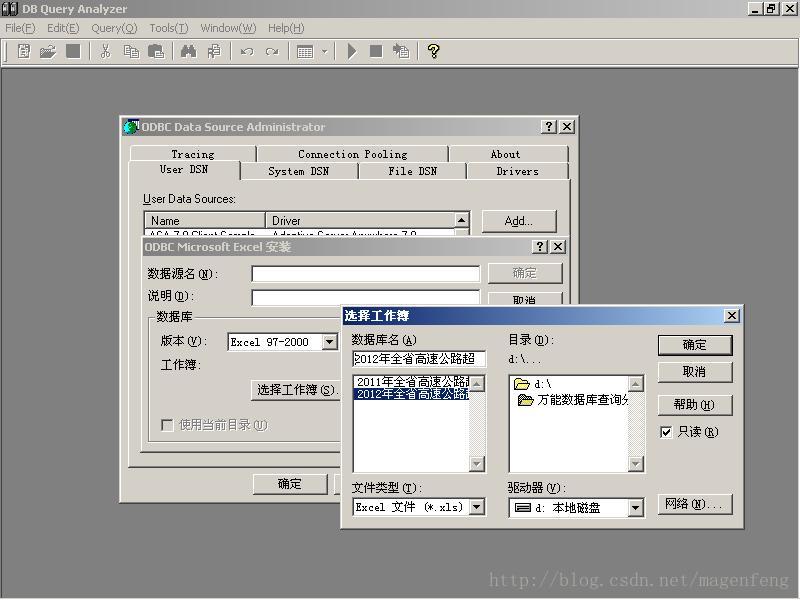This screenshot has height=600, width=800.
Task: Click the New query toolbar icon
Action: coord(23,51)
